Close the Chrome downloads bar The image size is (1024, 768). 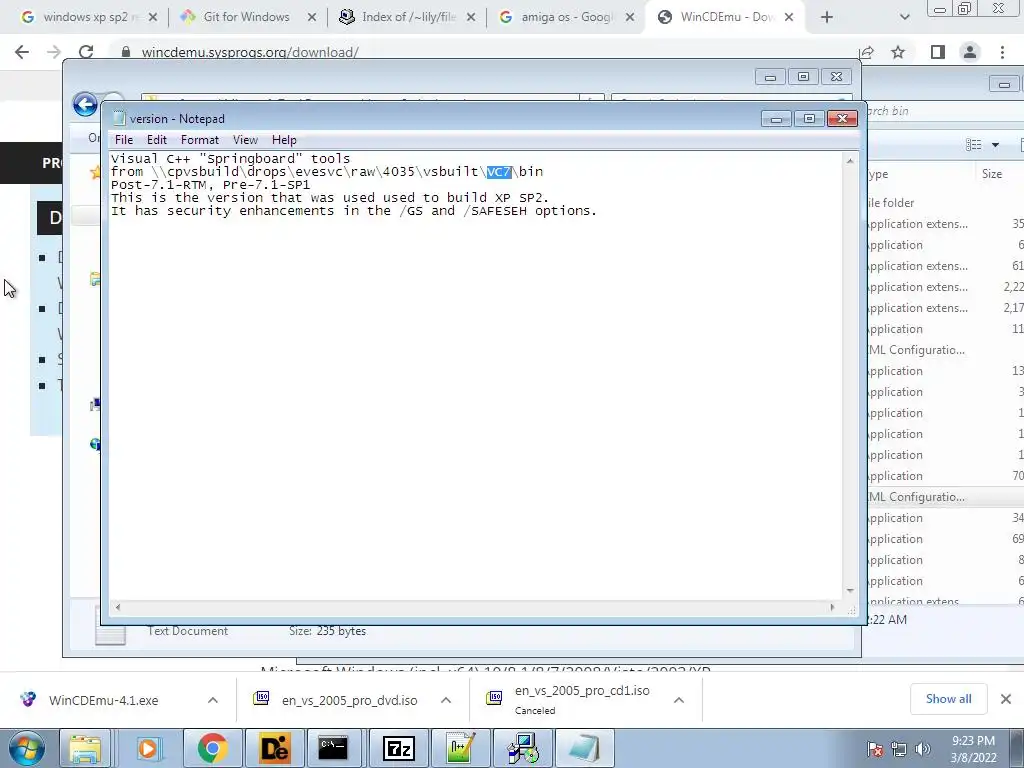(x=1006, y=699)
